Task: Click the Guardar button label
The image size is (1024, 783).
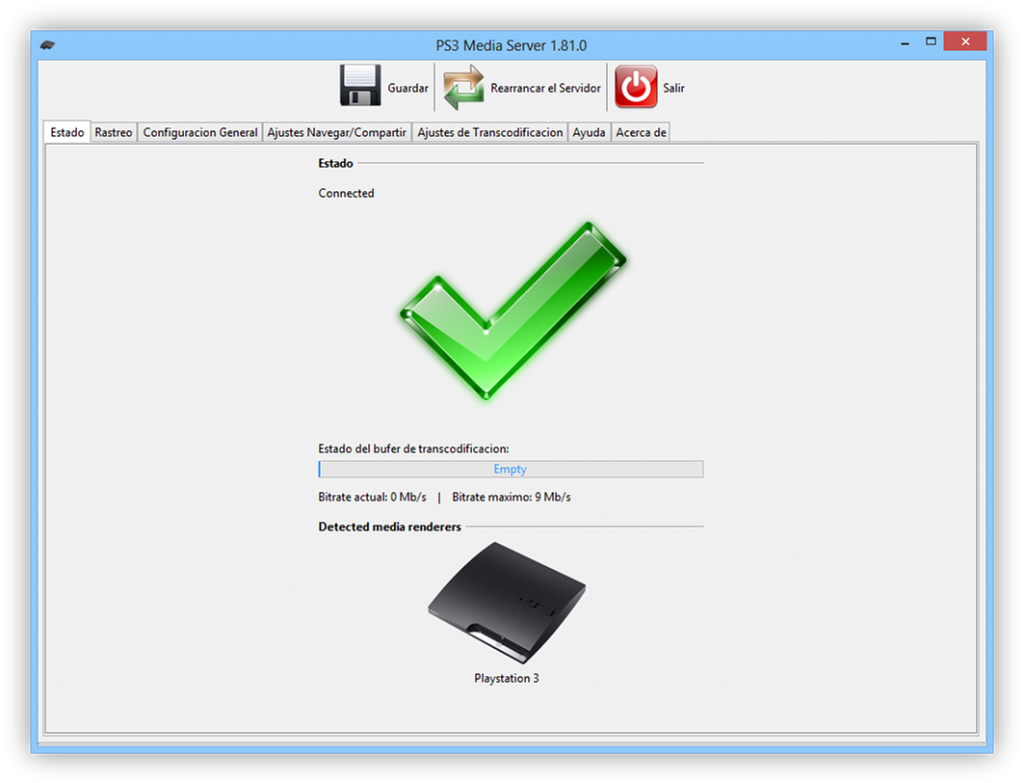Action: click(x=408, y=88)
